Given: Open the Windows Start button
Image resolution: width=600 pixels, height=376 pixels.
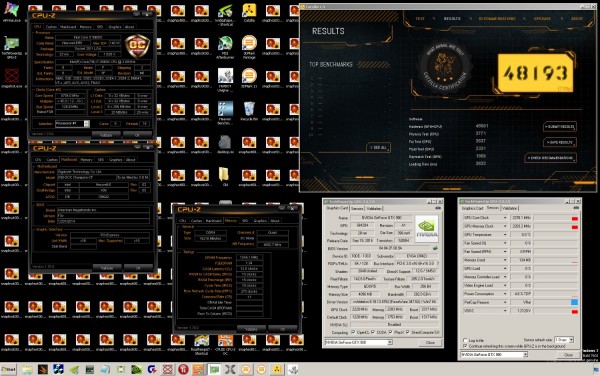Looking at the screenshot, I should (8, 369).
